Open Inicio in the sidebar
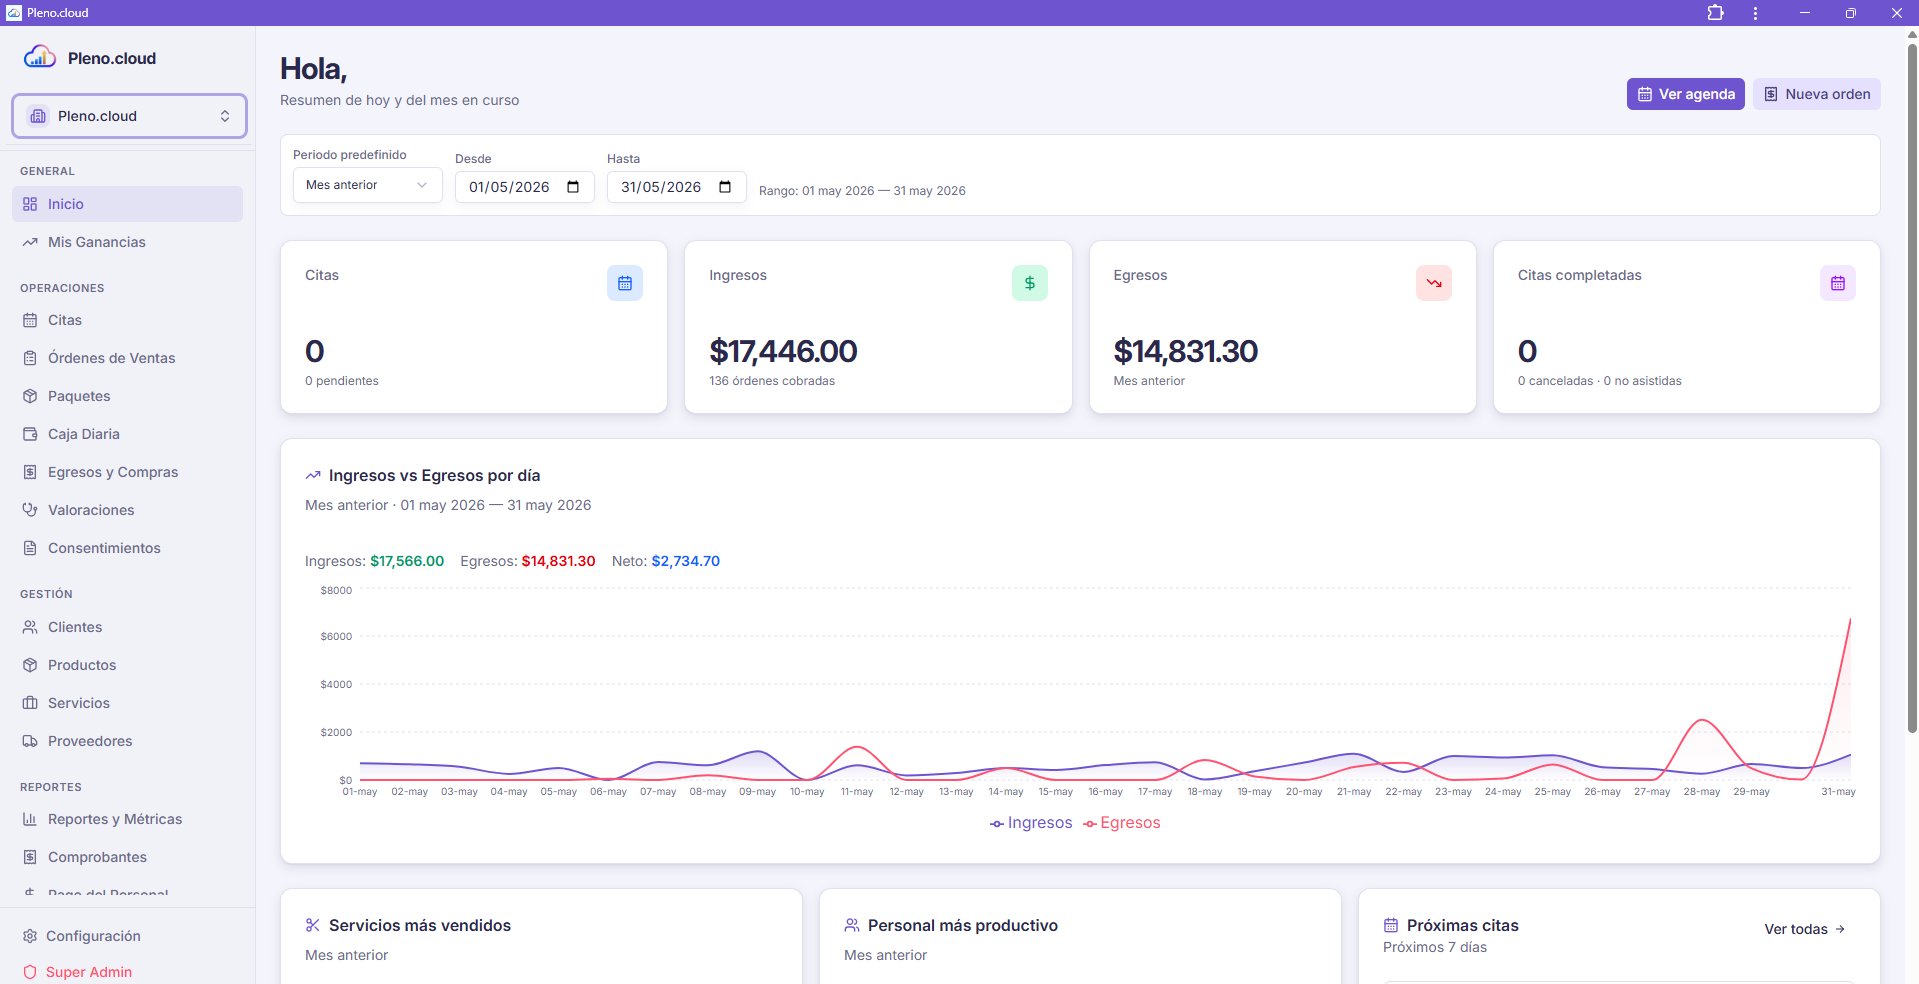This screenshot has height=984, width=1919. click(x=127, y=204)
